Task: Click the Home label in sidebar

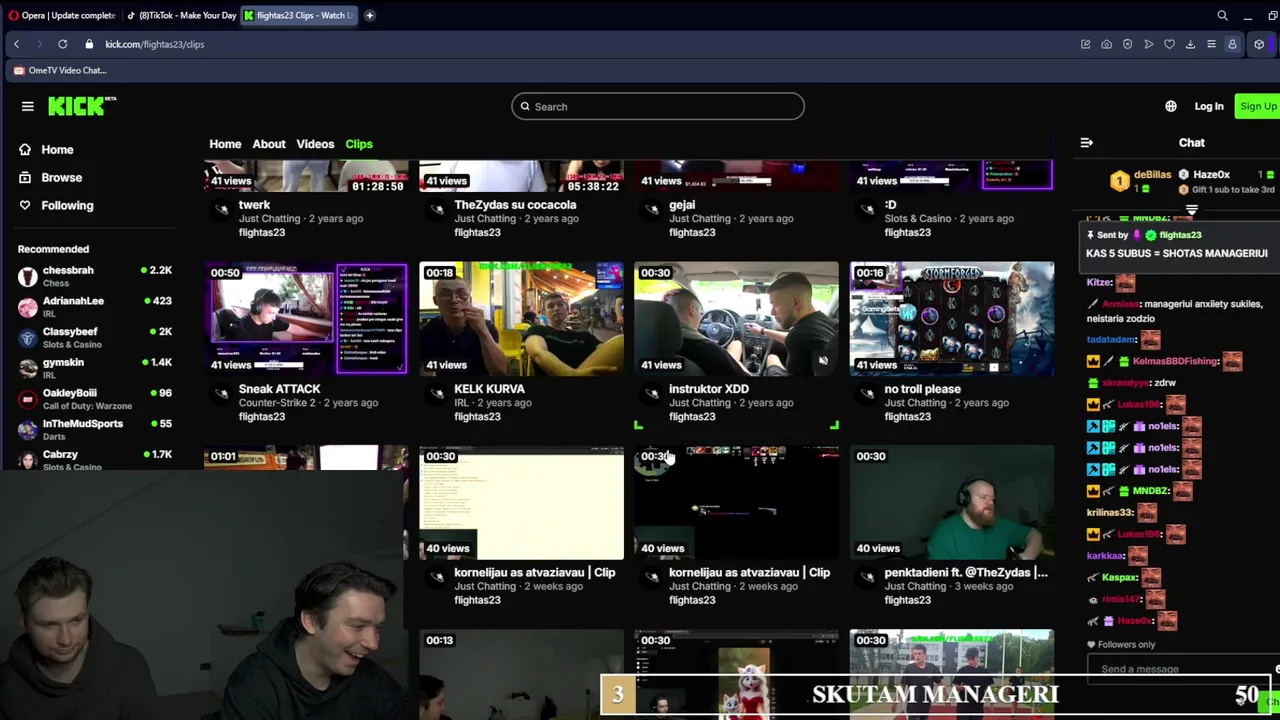Action: click(x=57, y=149)
